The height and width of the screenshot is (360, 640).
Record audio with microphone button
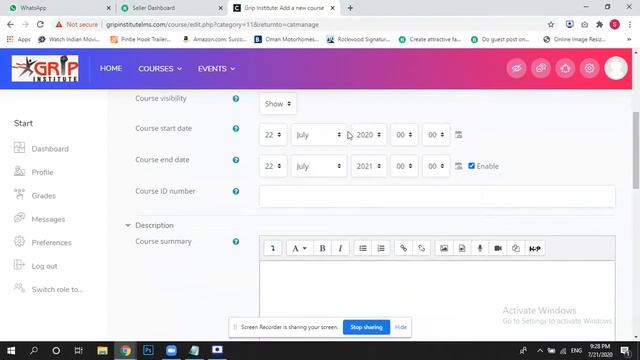[x=480, y=248]
